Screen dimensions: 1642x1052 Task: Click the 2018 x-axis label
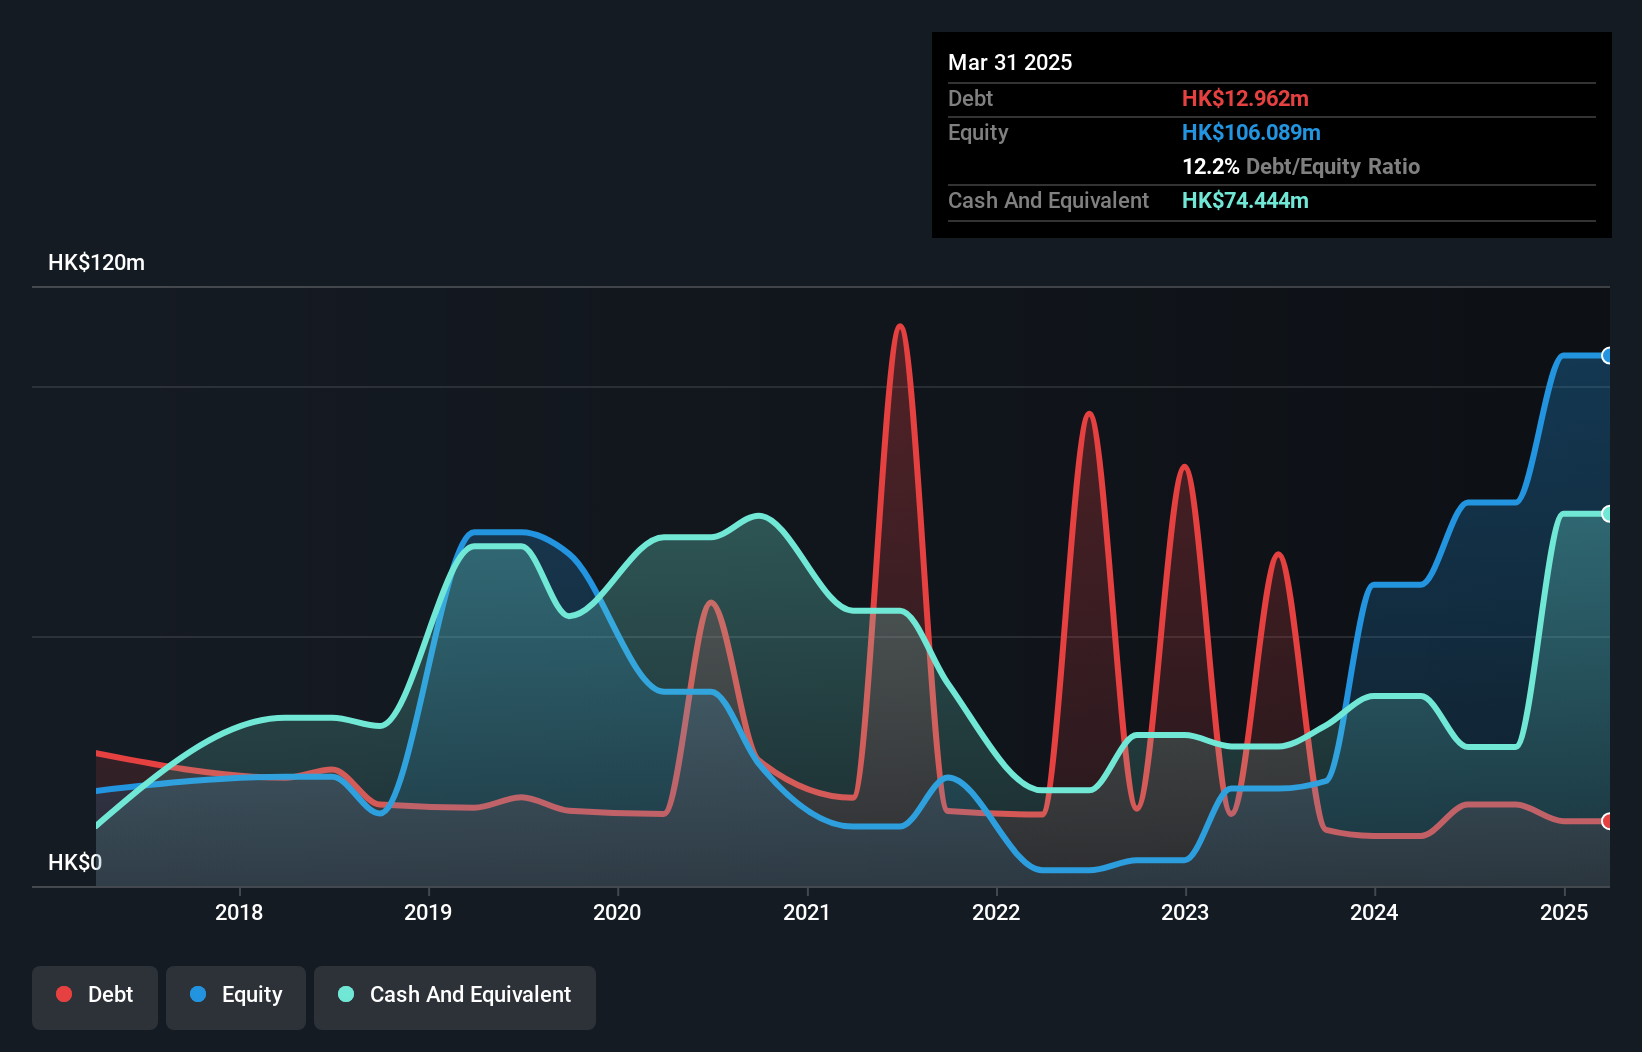coord(239,912)
